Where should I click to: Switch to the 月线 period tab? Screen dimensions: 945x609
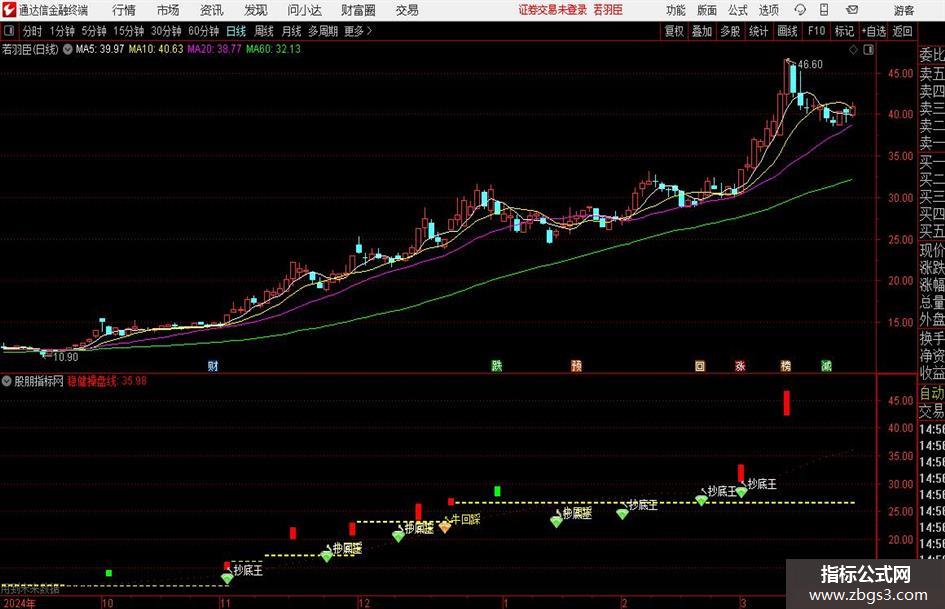coord(292,31)
